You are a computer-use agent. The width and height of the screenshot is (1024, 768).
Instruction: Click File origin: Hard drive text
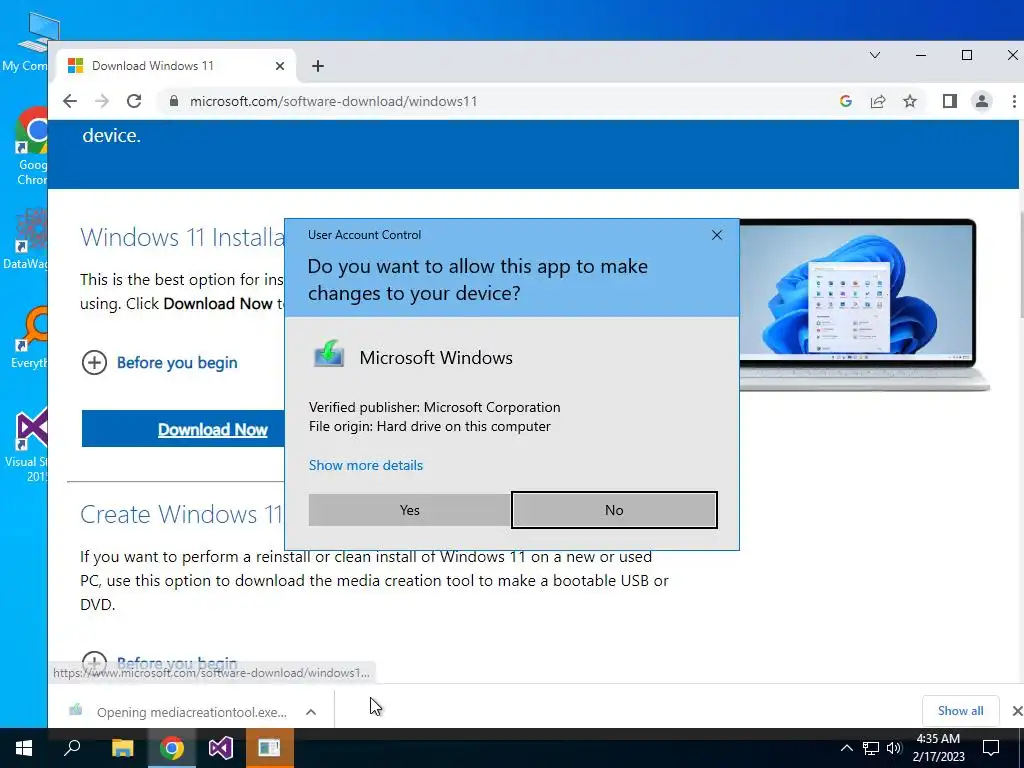(430, 426)
